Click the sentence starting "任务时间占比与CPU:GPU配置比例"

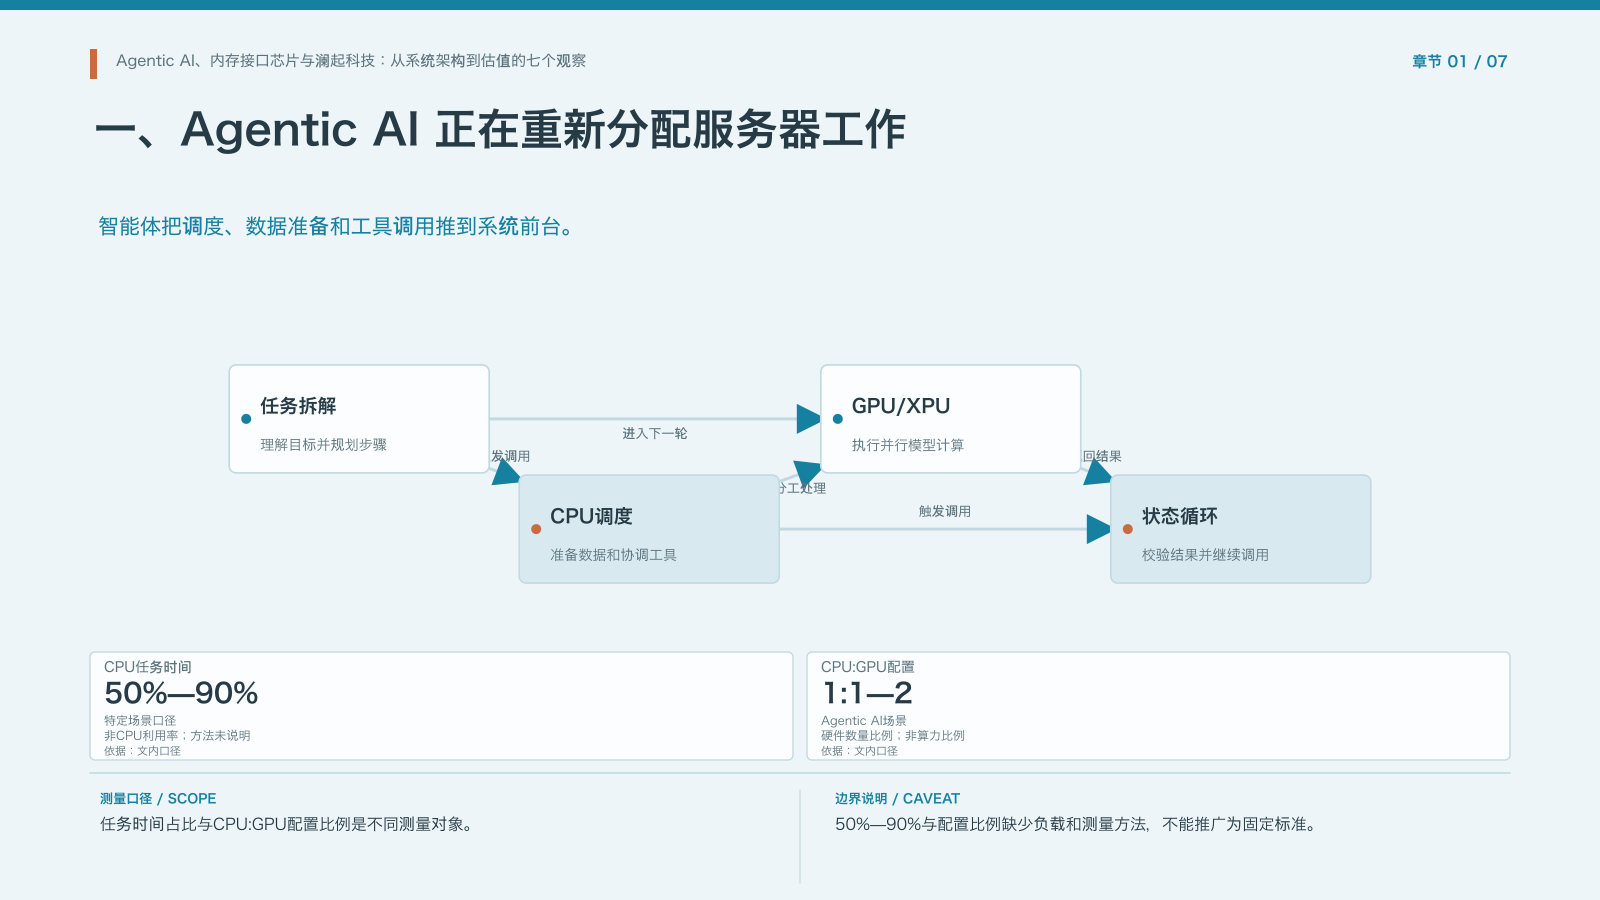coord(289,824)
